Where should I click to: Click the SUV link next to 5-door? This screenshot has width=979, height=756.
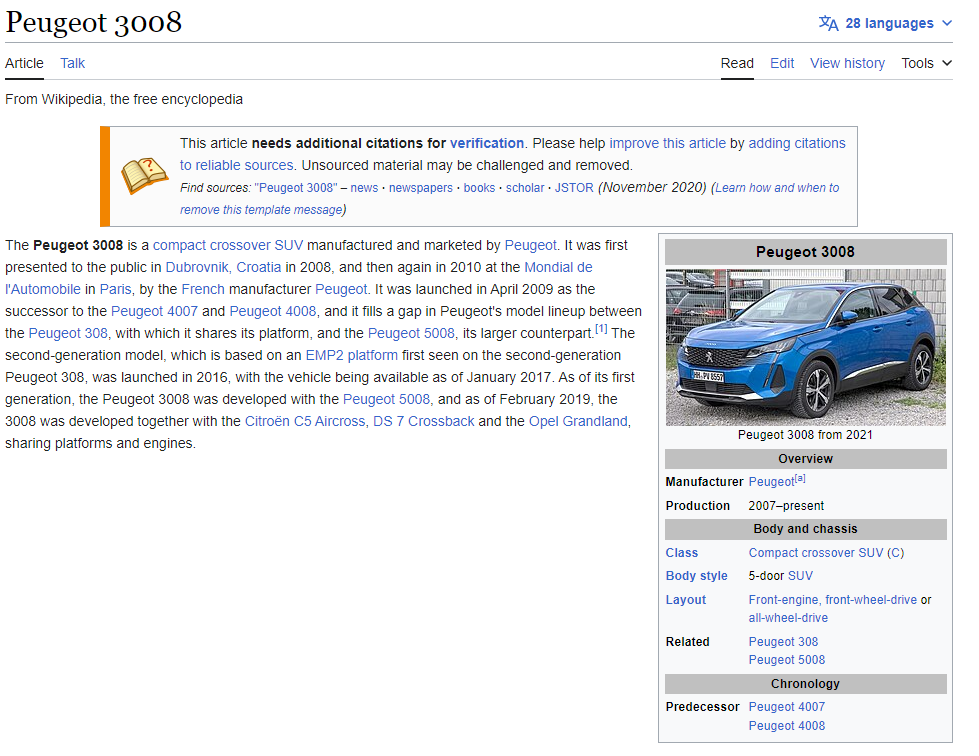click(x=800, y=576)
